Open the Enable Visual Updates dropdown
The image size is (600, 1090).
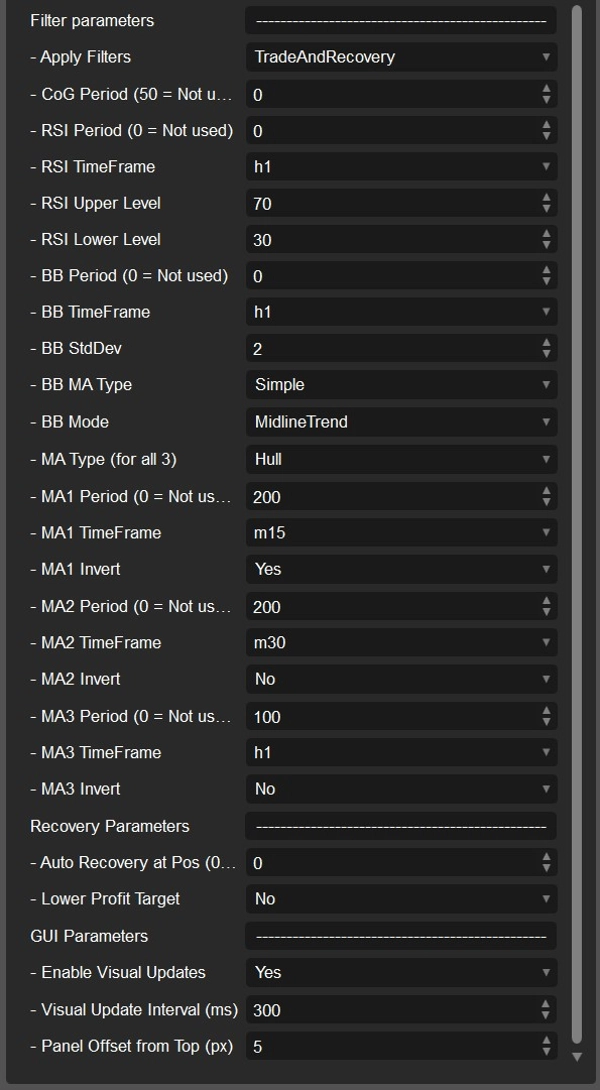(400, 971)
